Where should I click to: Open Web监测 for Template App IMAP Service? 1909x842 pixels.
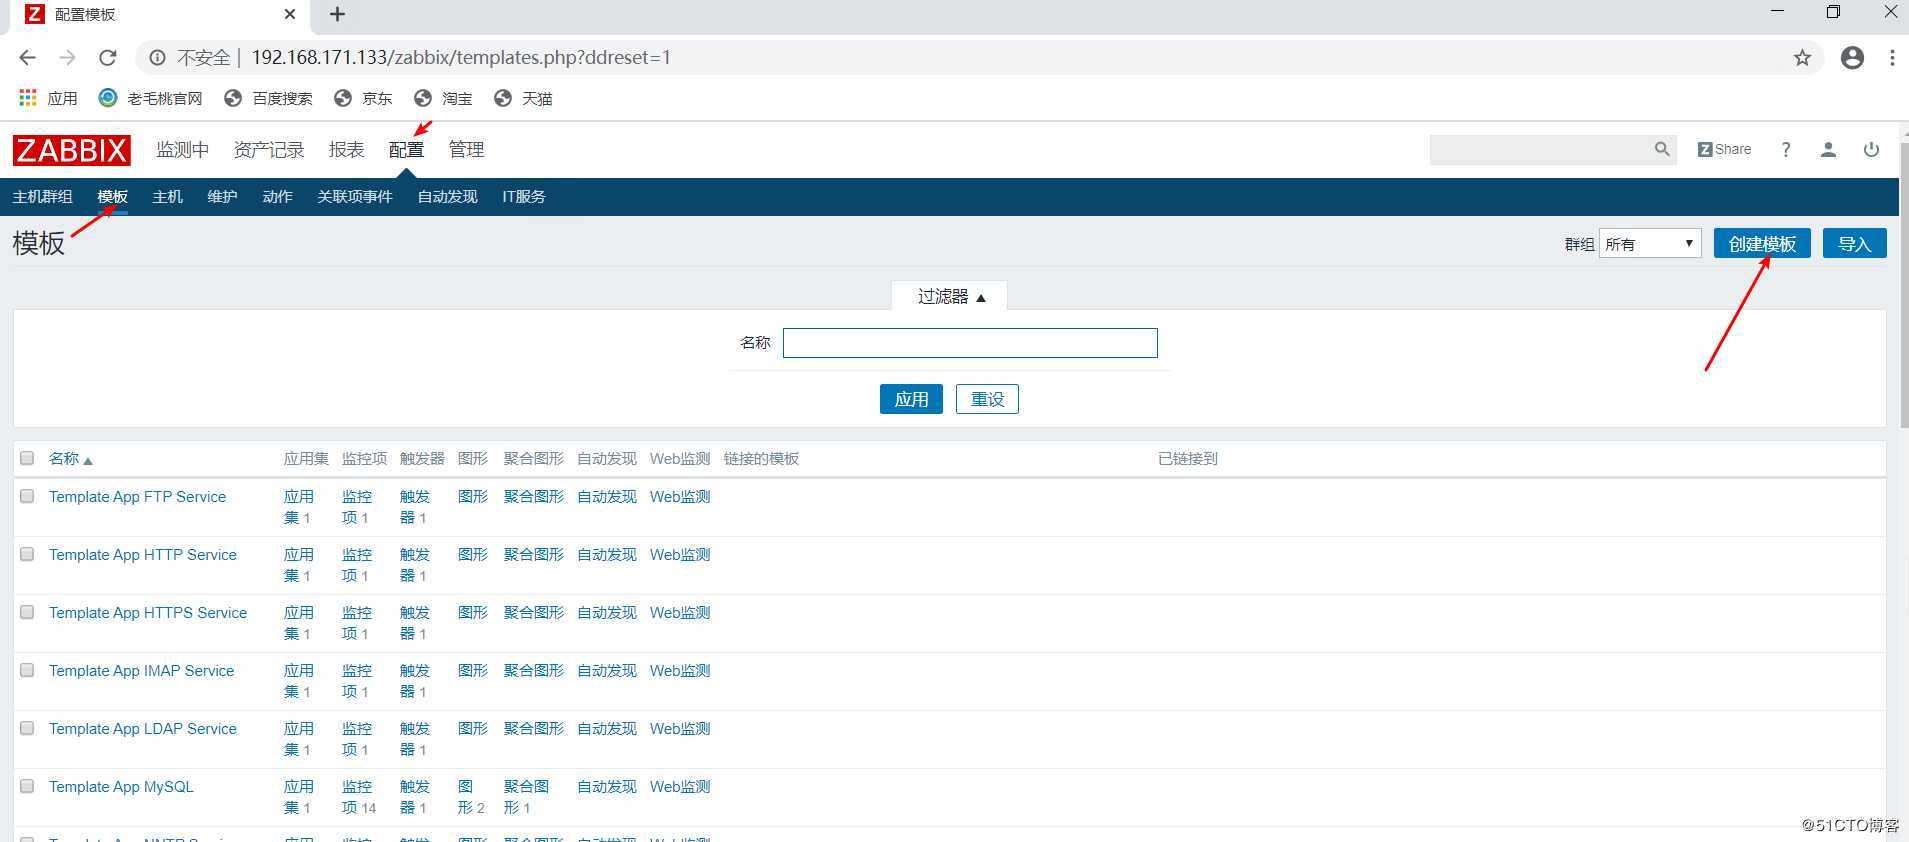680,671
